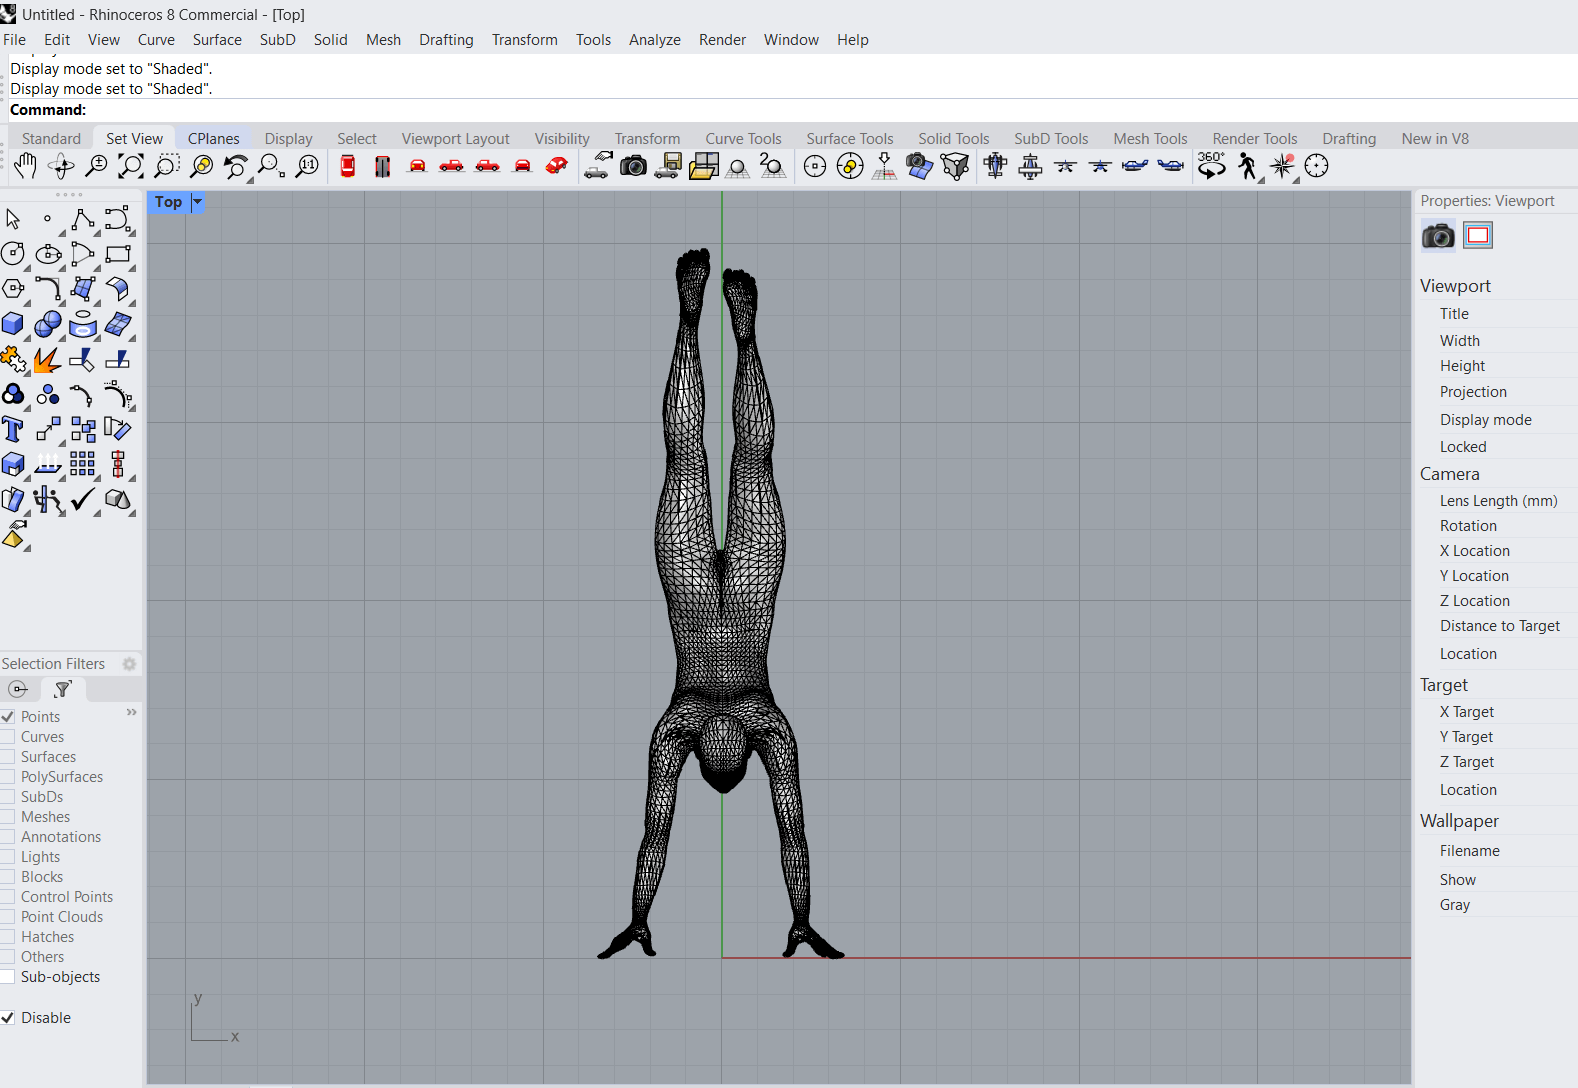Open Selection Filters gear options
1578x1088 pixels.
tap(129, 664)
